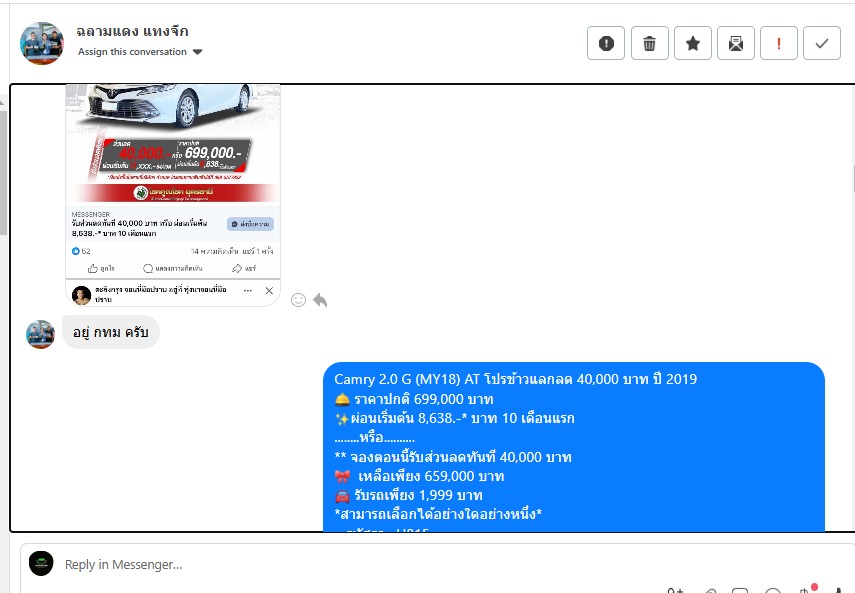The height and width of the screenshot is (593, 855).
Task: Select the blue Camry 2.0 G promotion reply
Action: click(x=574, y=446)
